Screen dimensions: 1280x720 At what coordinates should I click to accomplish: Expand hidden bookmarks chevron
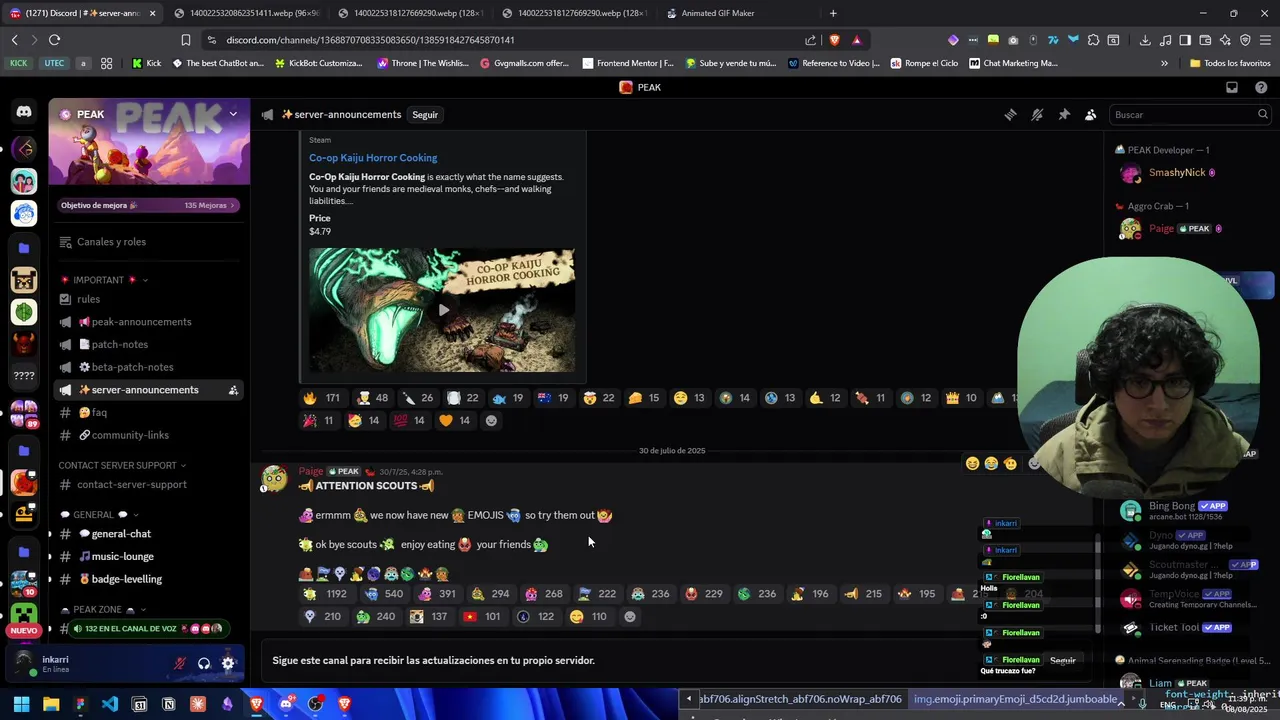(1164, 63)
